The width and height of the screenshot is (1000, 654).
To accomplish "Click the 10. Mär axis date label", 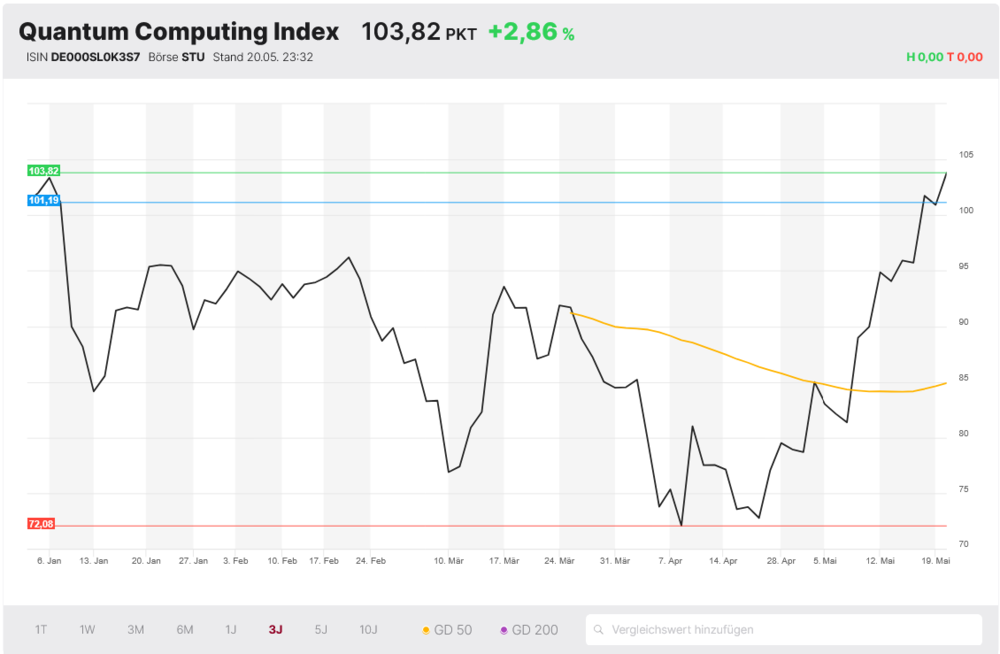I will point(448,561).
